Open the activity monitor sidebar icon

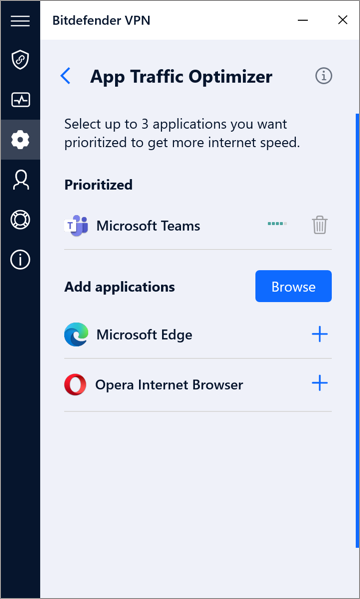pos(20,100)
